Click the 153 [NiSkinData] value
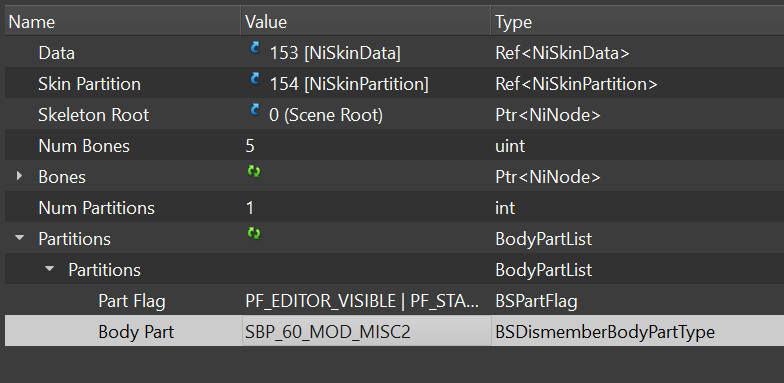784x383 pixels. click(335, 53)
